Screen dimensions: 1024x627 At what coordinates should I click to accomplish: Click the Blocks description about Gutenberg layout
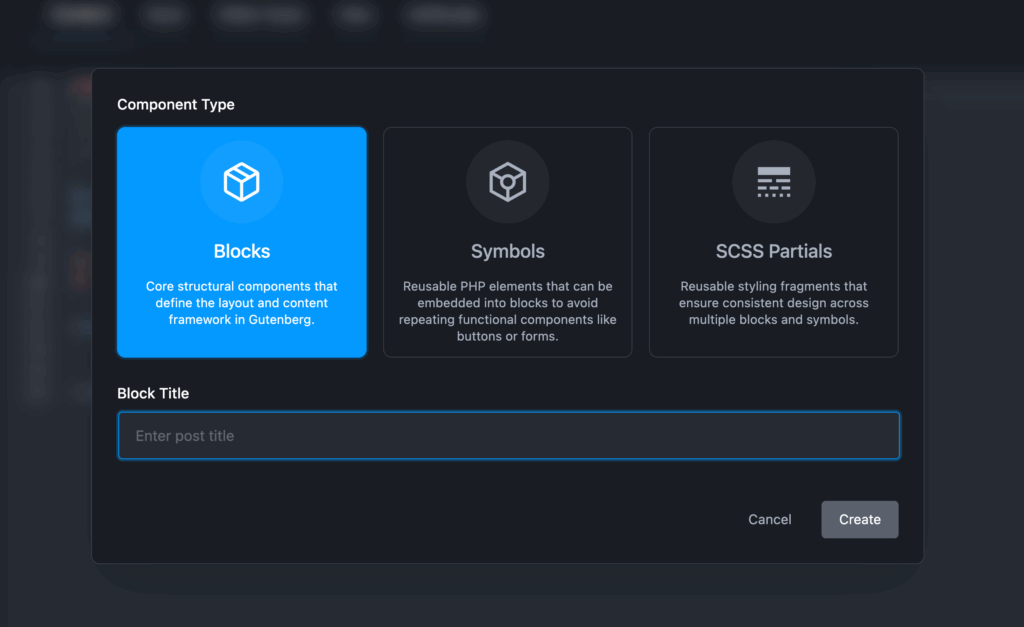241,303
